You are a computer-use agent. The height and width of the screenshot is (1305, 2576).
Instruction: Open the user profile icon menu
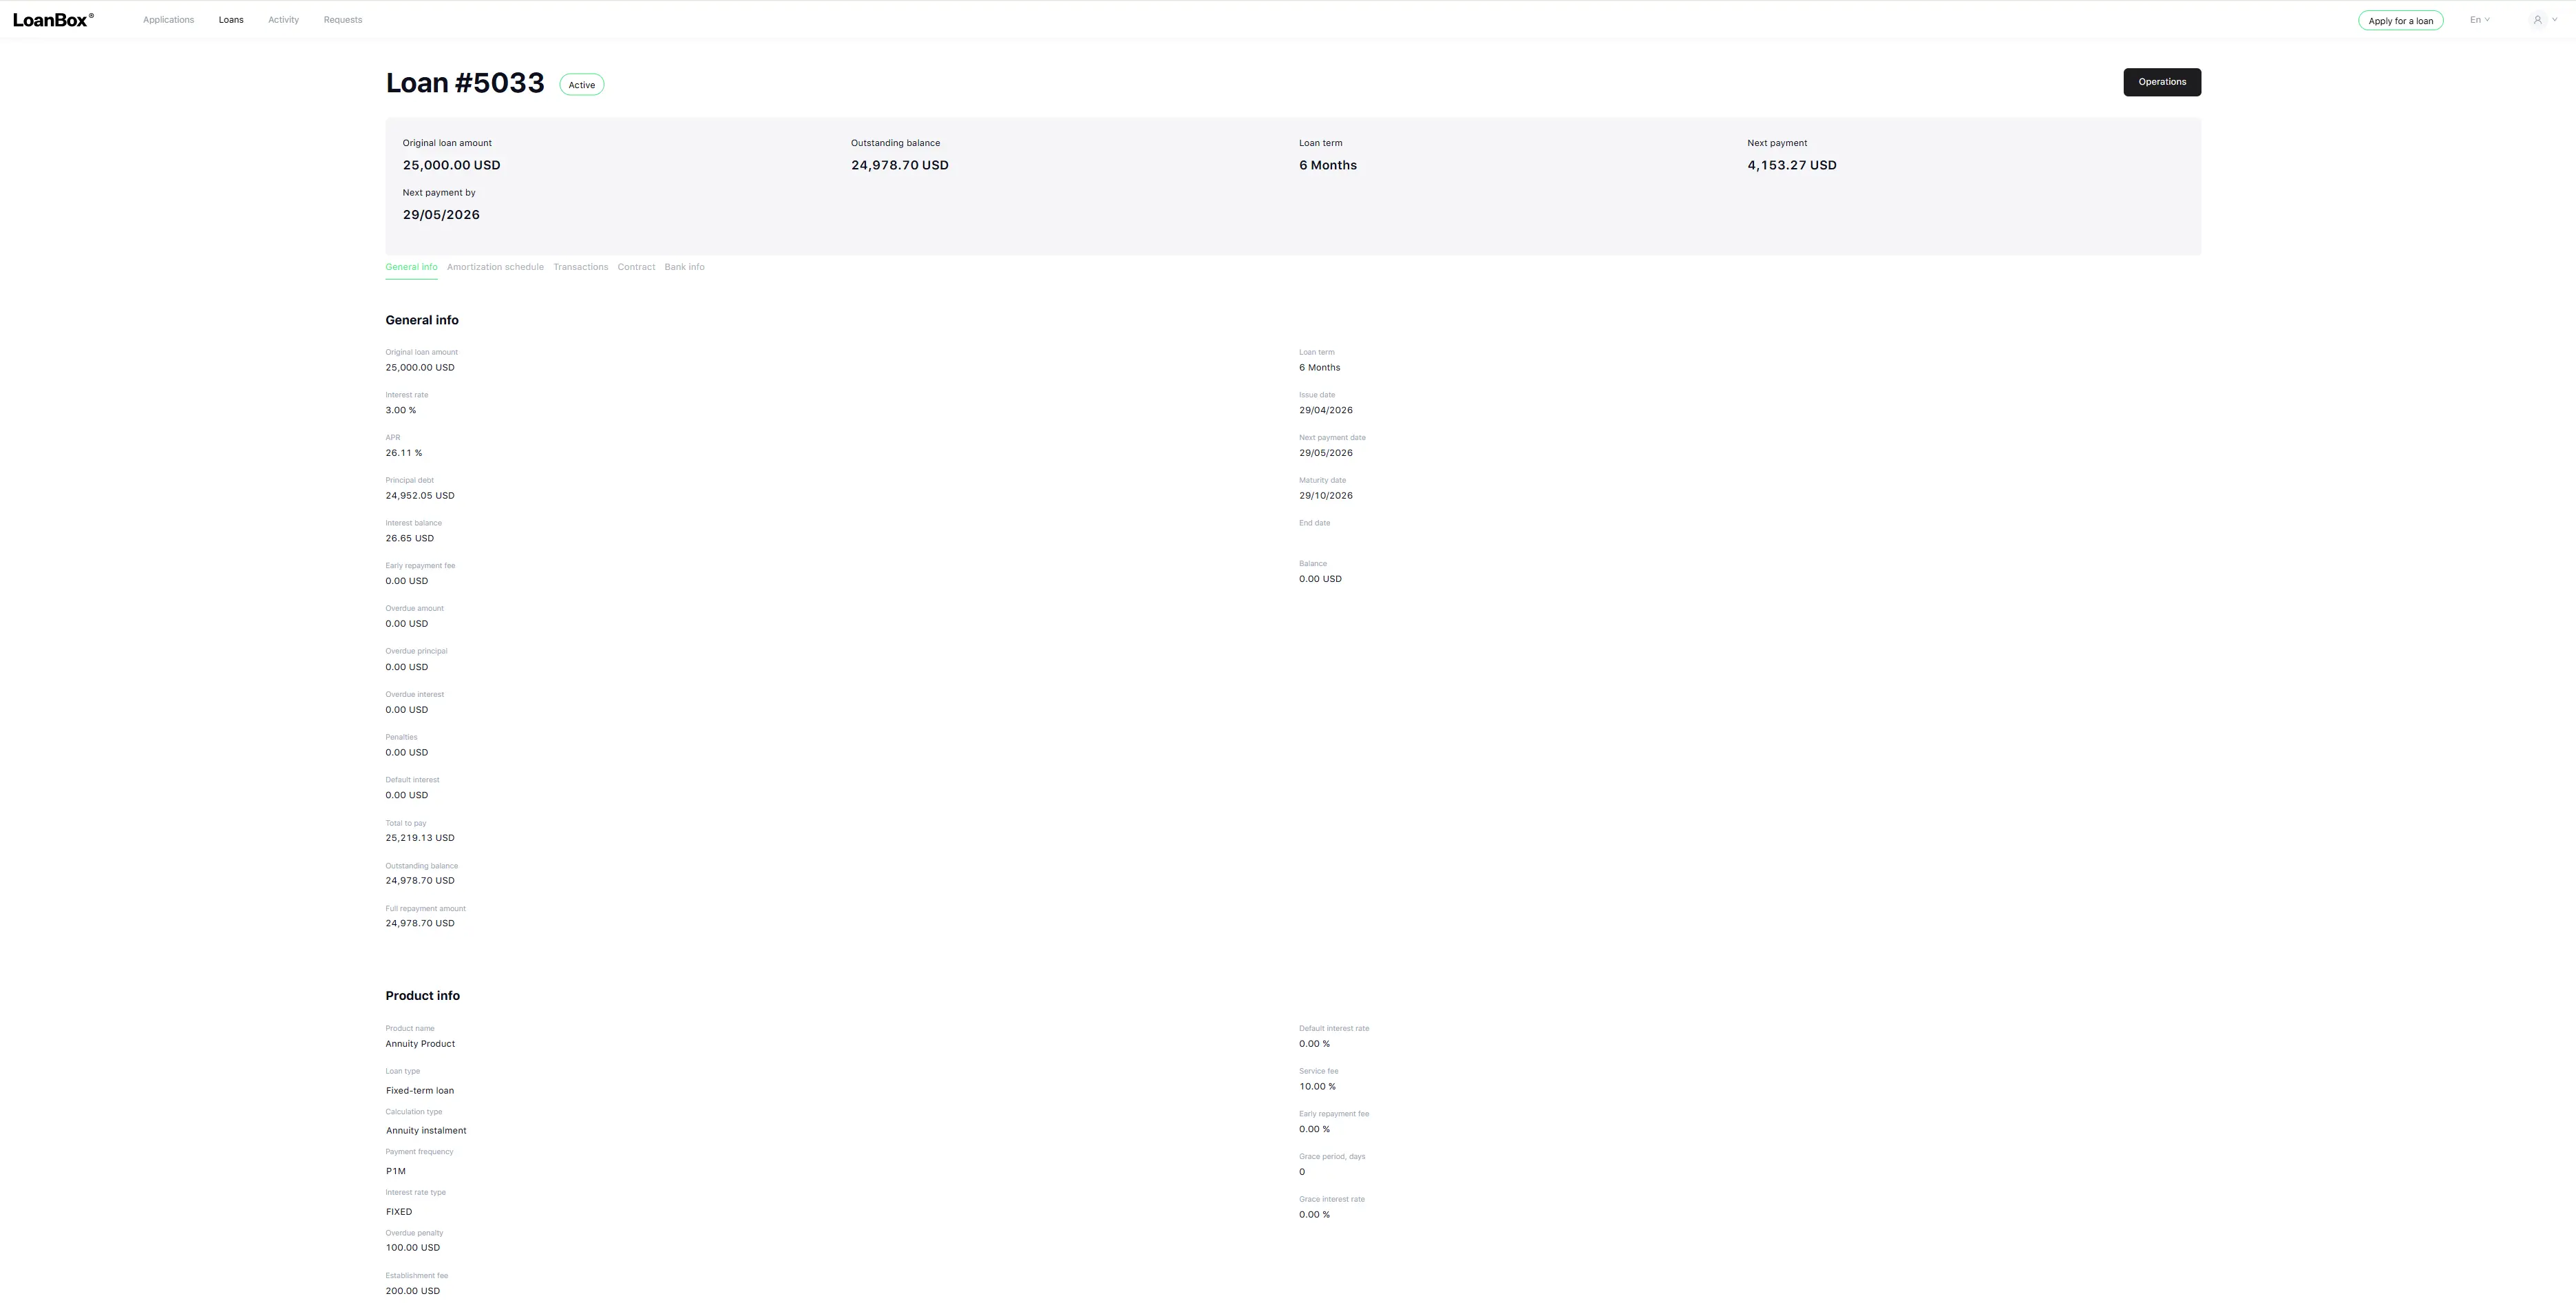point(2537,20)
